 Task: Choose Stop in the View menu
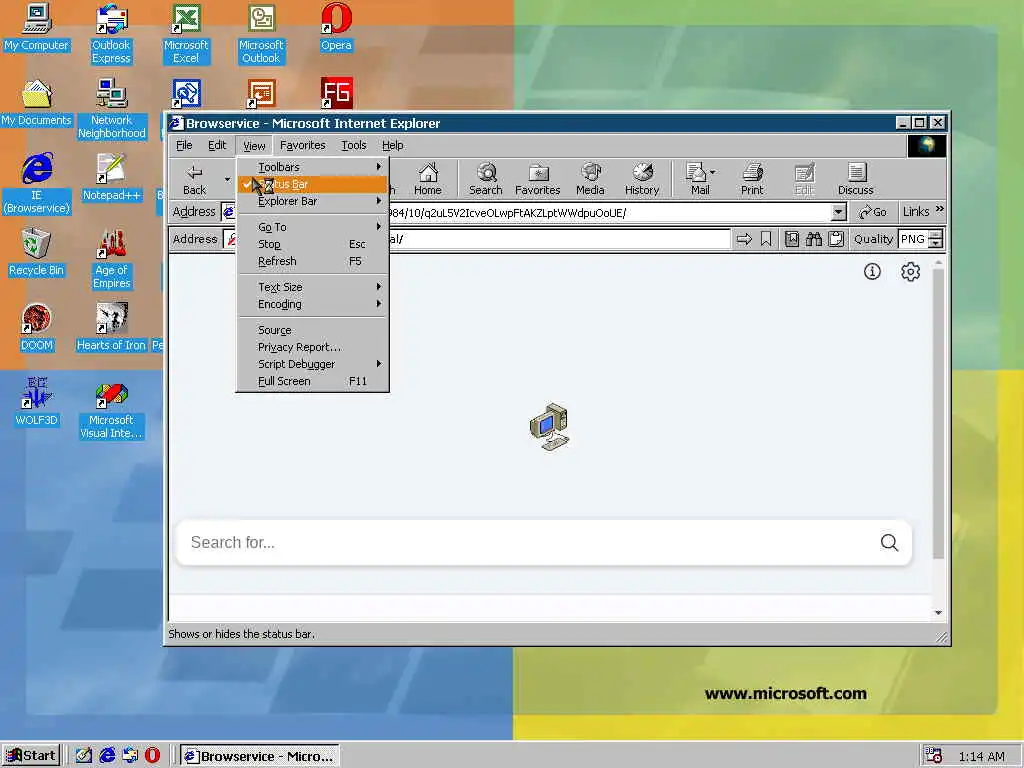click(x=312, y=244)
